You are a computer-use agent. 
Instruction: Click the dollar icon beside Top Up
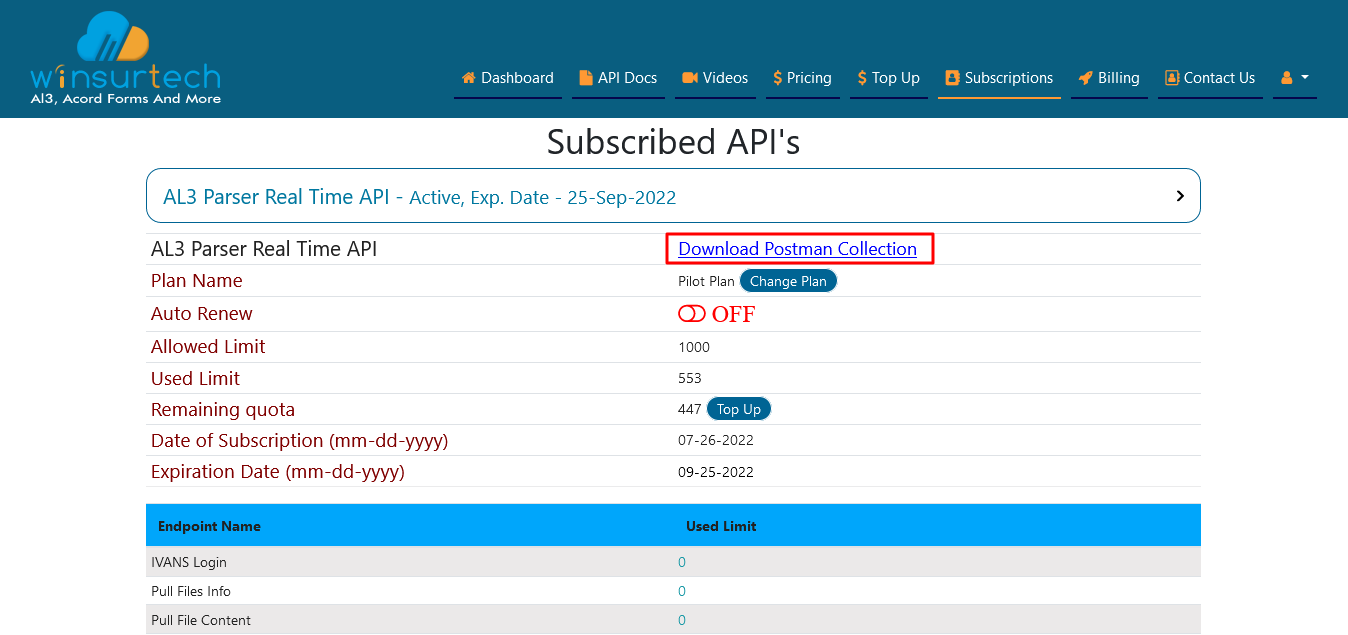pyautogui.click(x=862, y=77)
